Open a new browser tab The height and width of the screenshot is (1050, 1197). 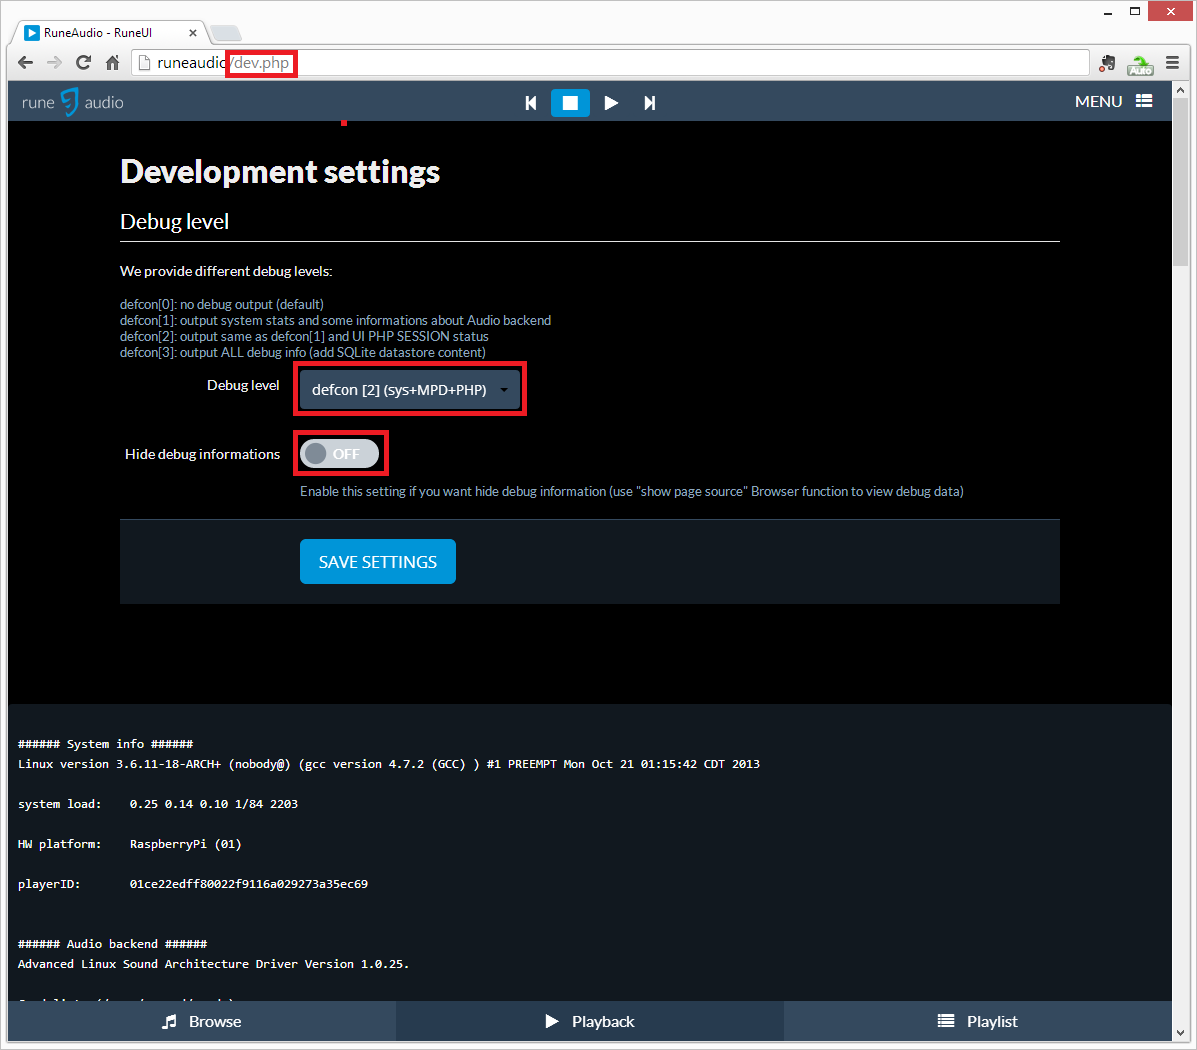pos(226,33)
